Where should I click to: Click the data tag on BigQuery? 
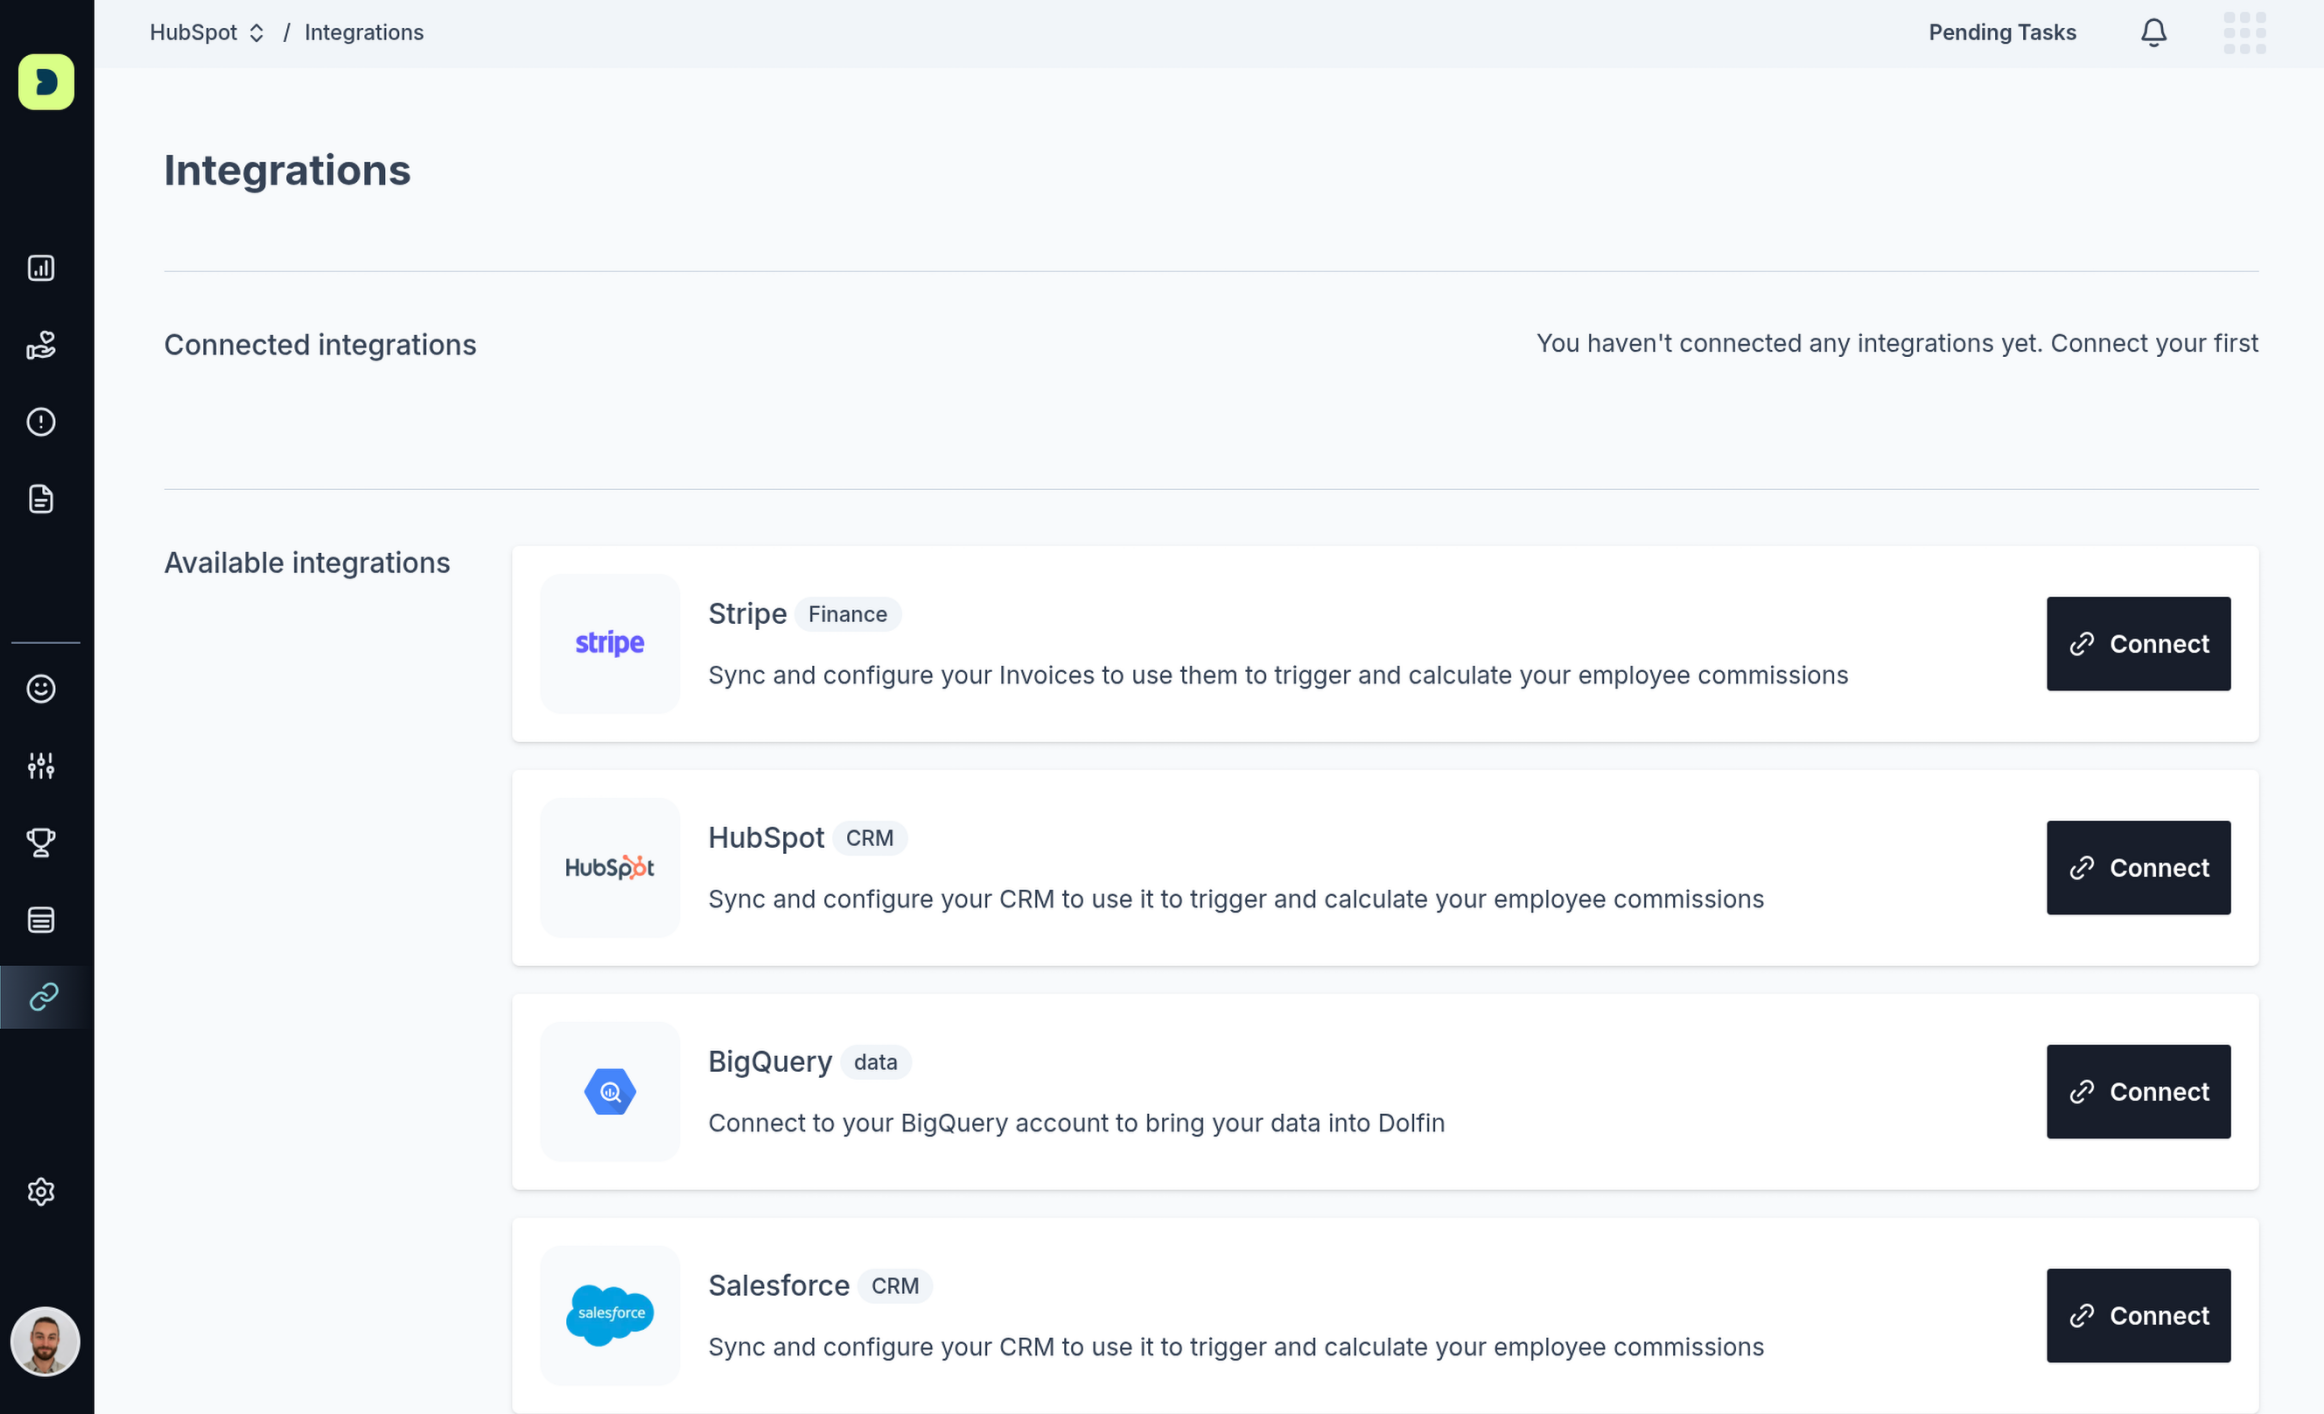tap(876, 1062)
